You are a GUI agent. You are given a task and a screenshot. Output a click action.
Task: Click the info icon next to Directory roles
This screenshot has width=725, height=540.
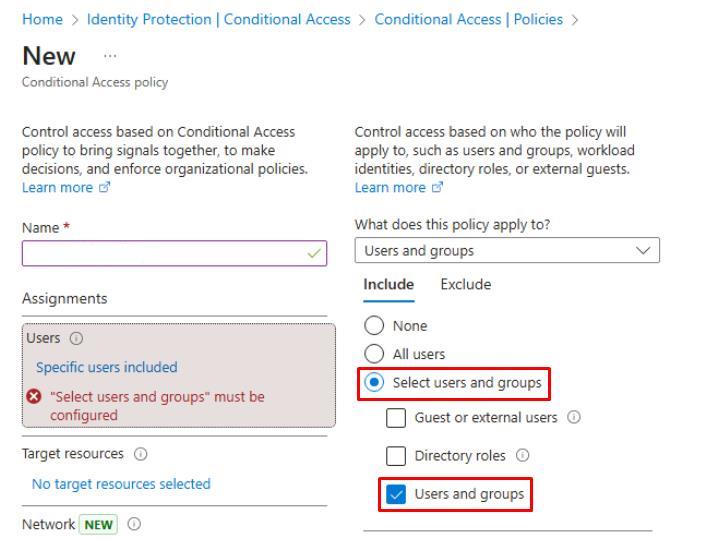tap(522, 456)
